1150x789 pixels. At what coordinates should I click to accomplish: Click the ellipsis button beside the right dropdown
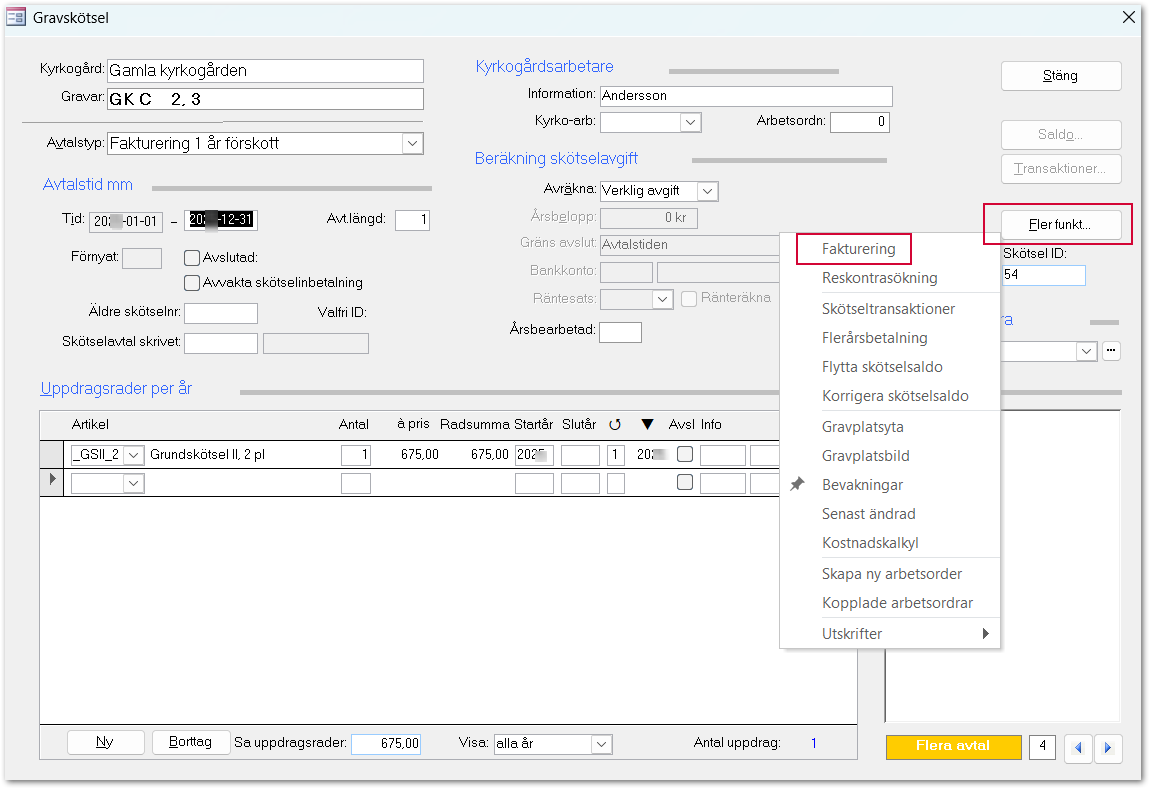(1110, 351)
